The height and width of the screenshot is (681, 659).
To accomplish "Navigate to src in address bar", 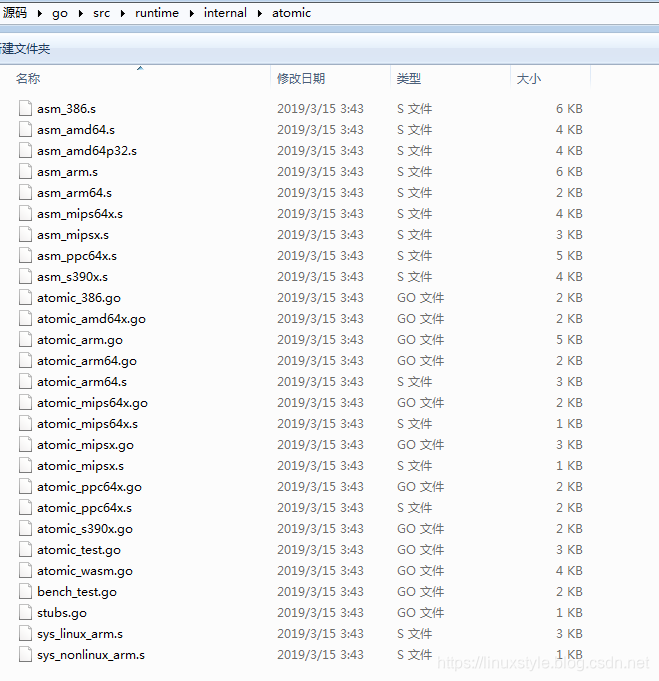I will point(101,13).
